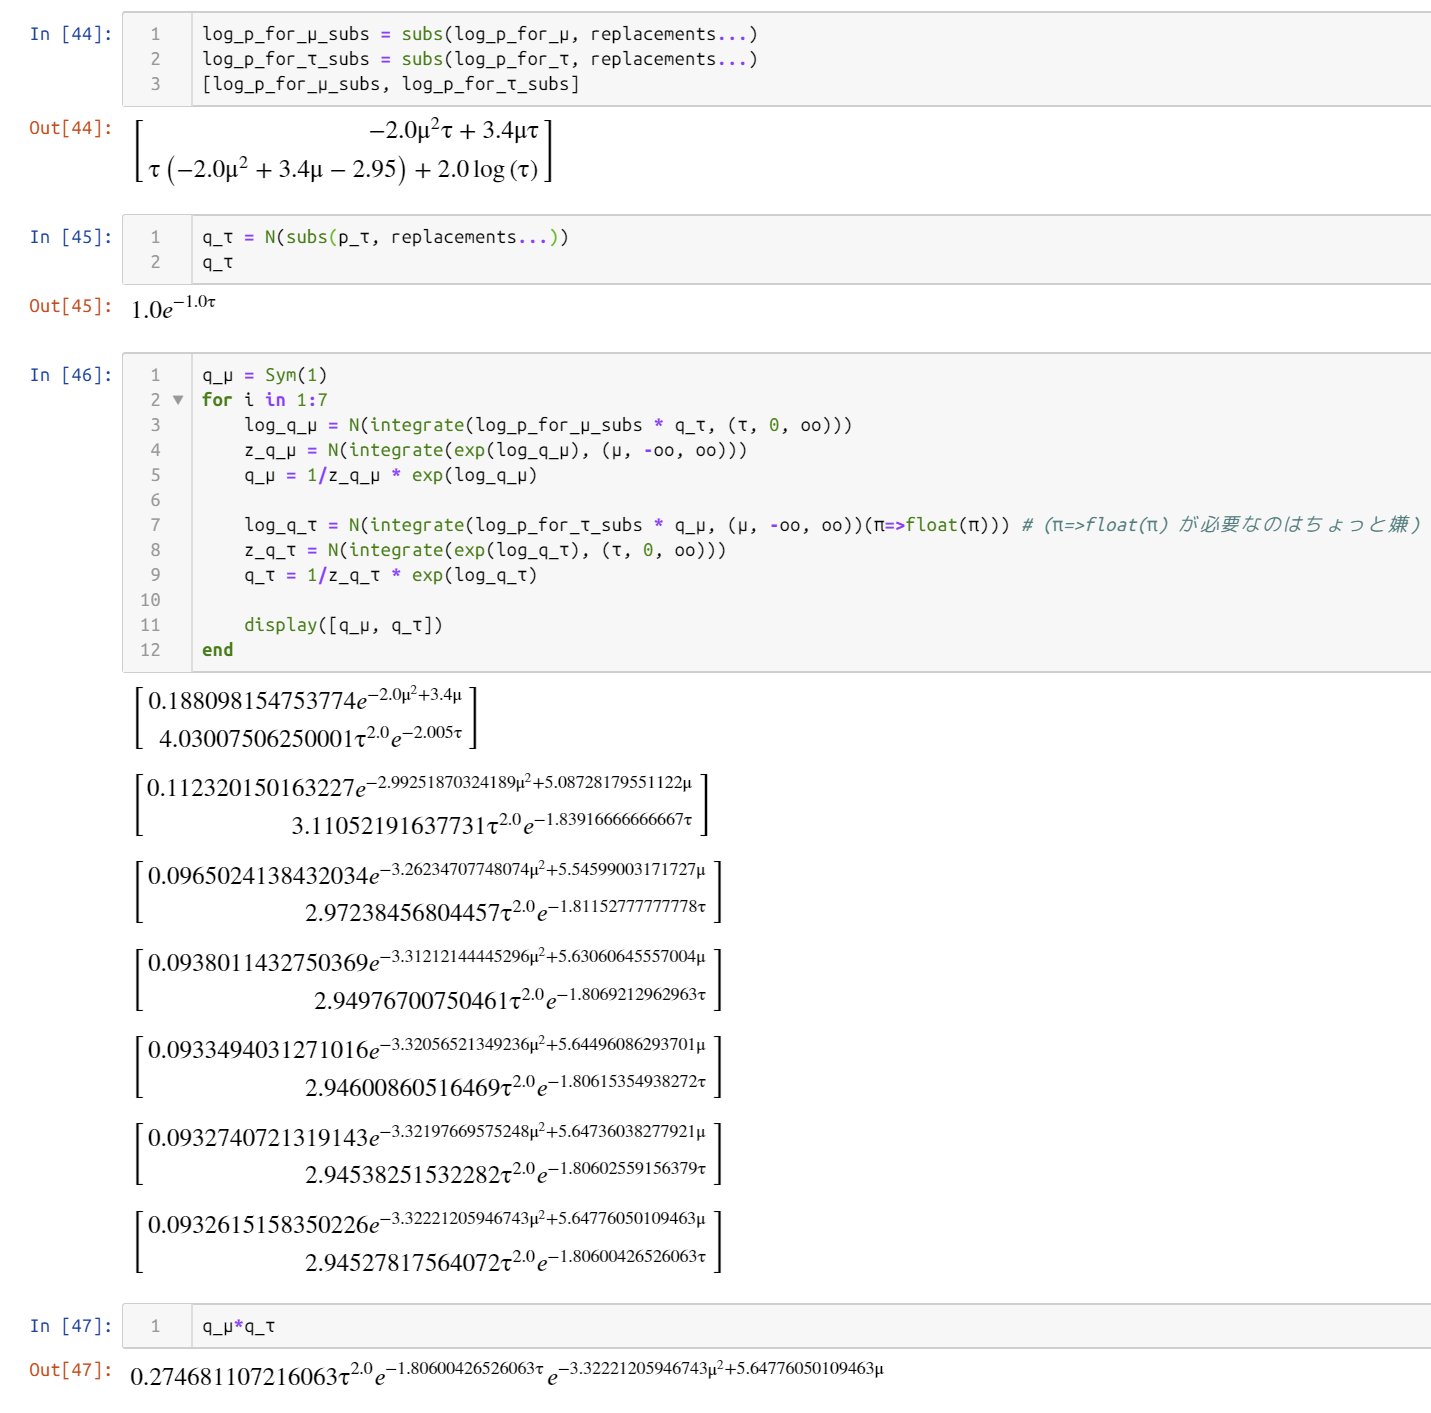The width and height of the screenshot is (1431, 1413).
Task: Click the Out[44]: output prompt
Action: click(70, 128)
